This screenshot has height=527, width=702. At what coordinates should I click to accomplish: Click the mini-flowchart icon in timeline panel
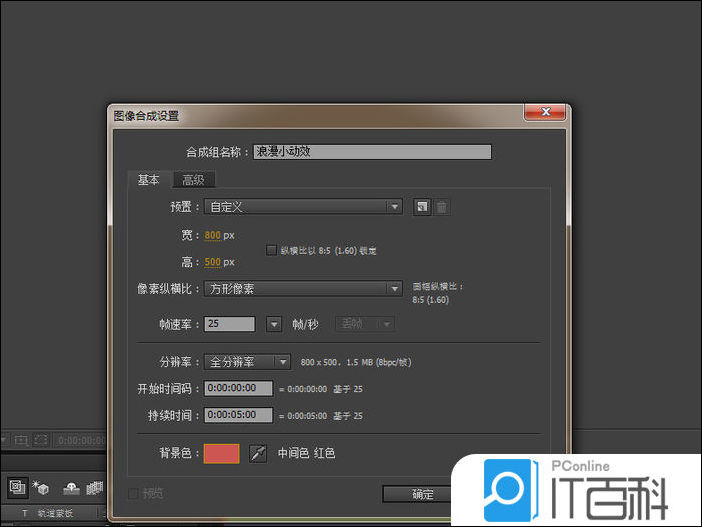[x=17, y=487]
